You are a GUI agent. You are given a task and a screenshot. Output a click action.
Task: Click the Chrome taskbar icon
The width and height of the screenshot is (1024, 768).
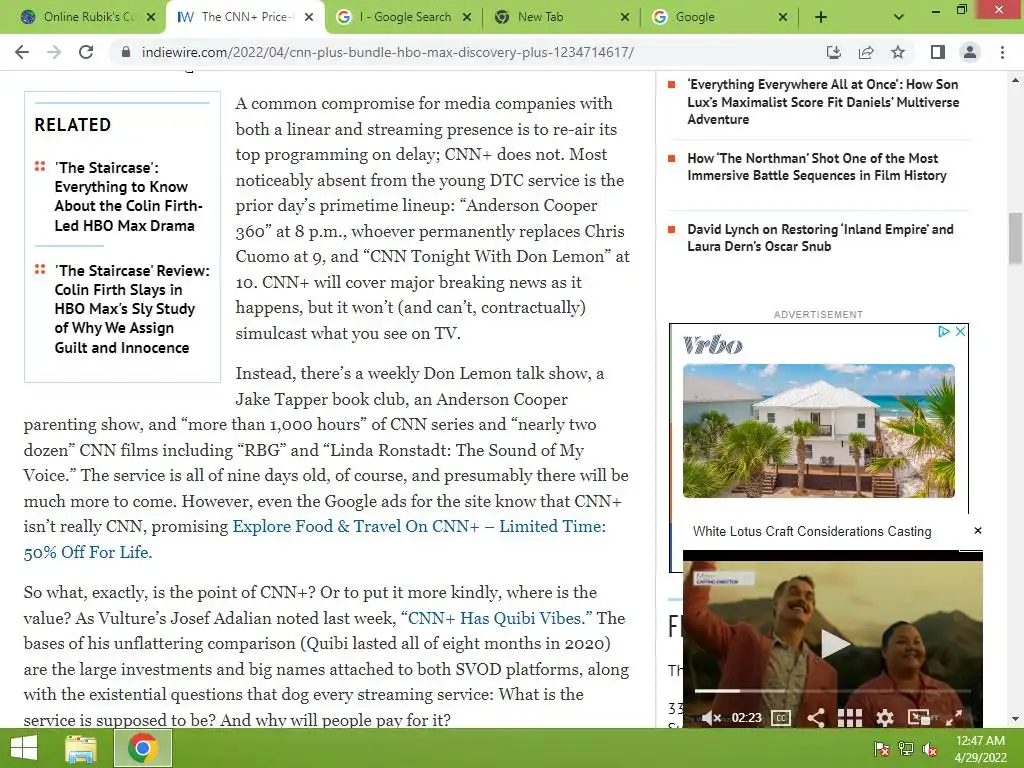(x=142, y=748)
